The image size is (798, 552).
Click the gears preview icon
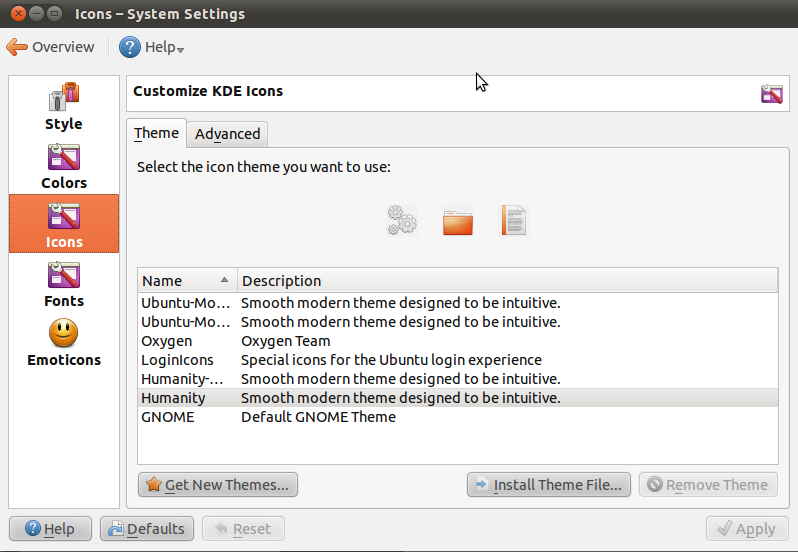tap(402, 221)
